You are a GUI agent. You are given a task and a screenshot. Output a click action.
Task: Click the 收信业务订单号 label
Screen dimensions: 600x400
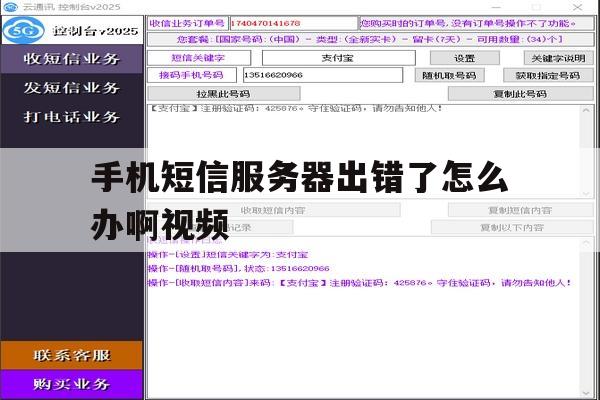tap(188, 23)
